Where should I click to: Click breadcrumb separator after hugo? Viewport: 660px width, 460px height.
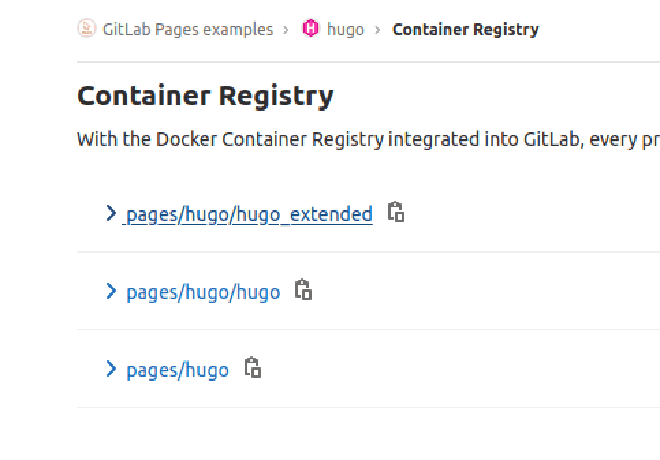[378, 30]
